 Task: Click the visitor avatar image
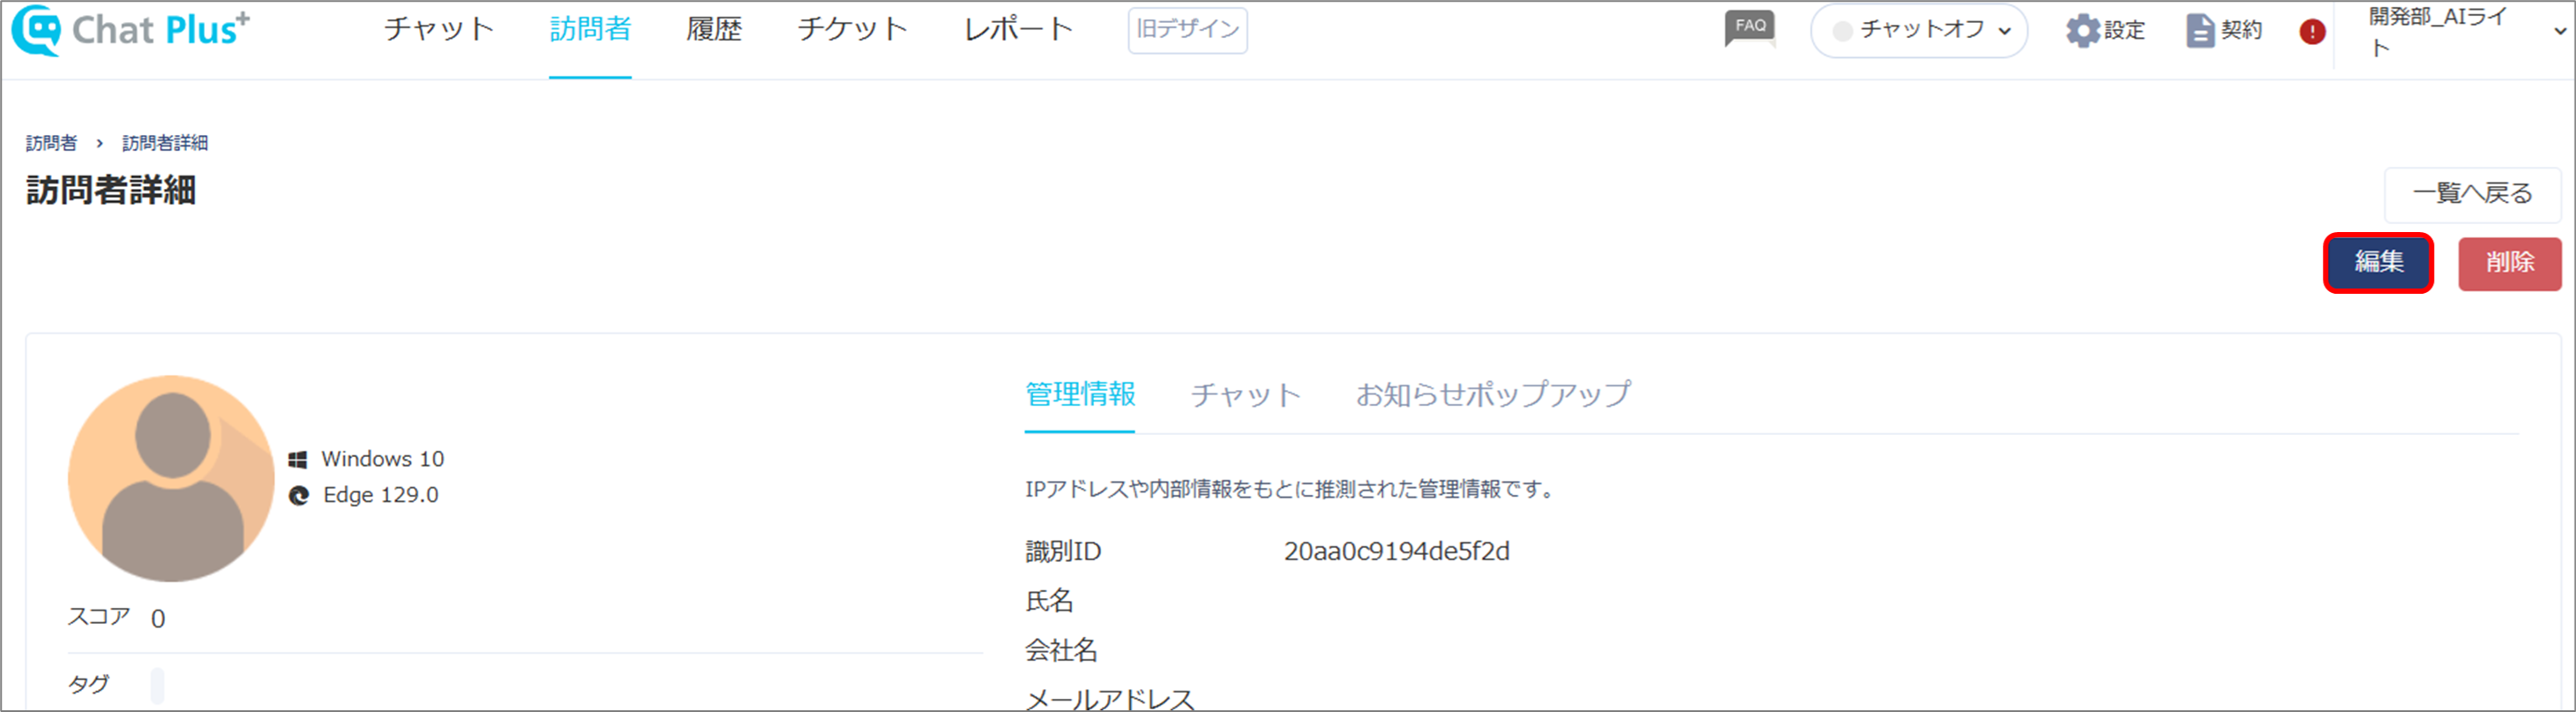click(x=171, y=478)
